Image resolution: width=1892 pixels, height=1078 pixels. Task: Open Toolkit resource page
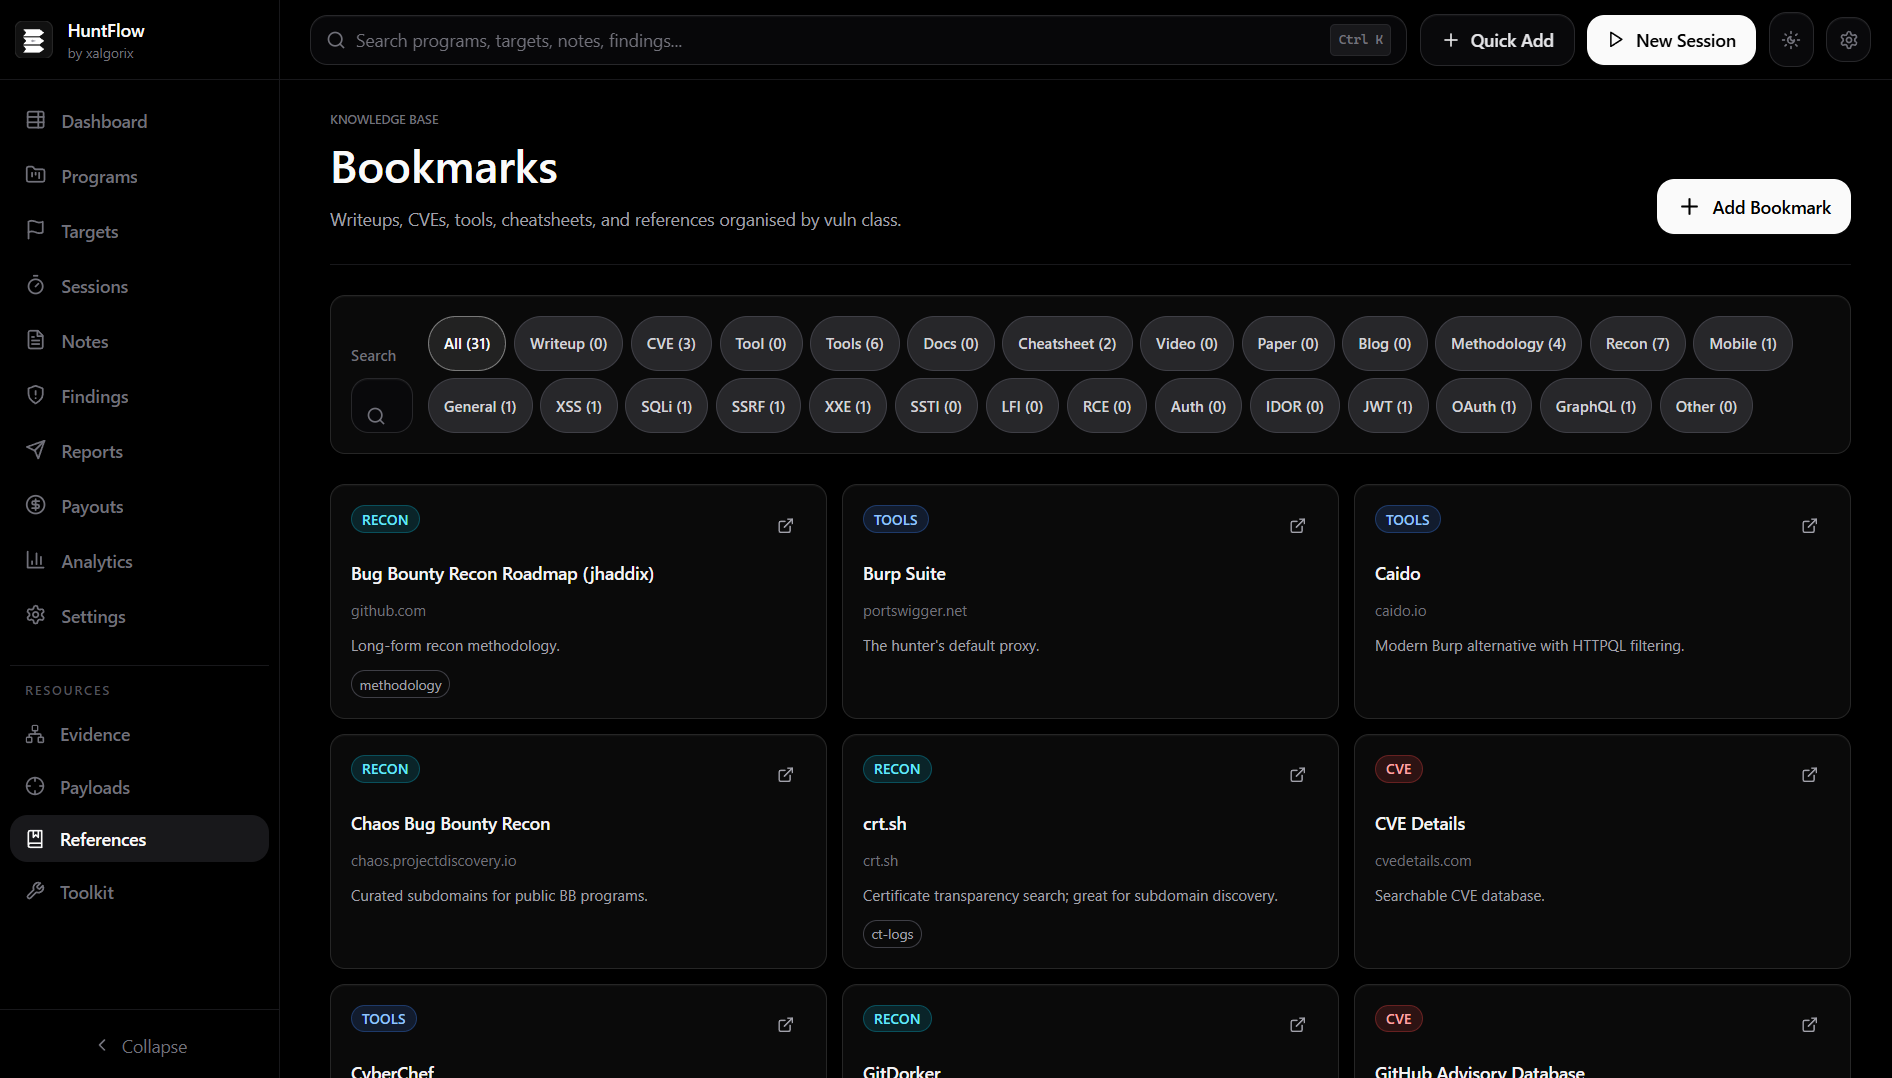pyautogui.click(x=139, y=892)
